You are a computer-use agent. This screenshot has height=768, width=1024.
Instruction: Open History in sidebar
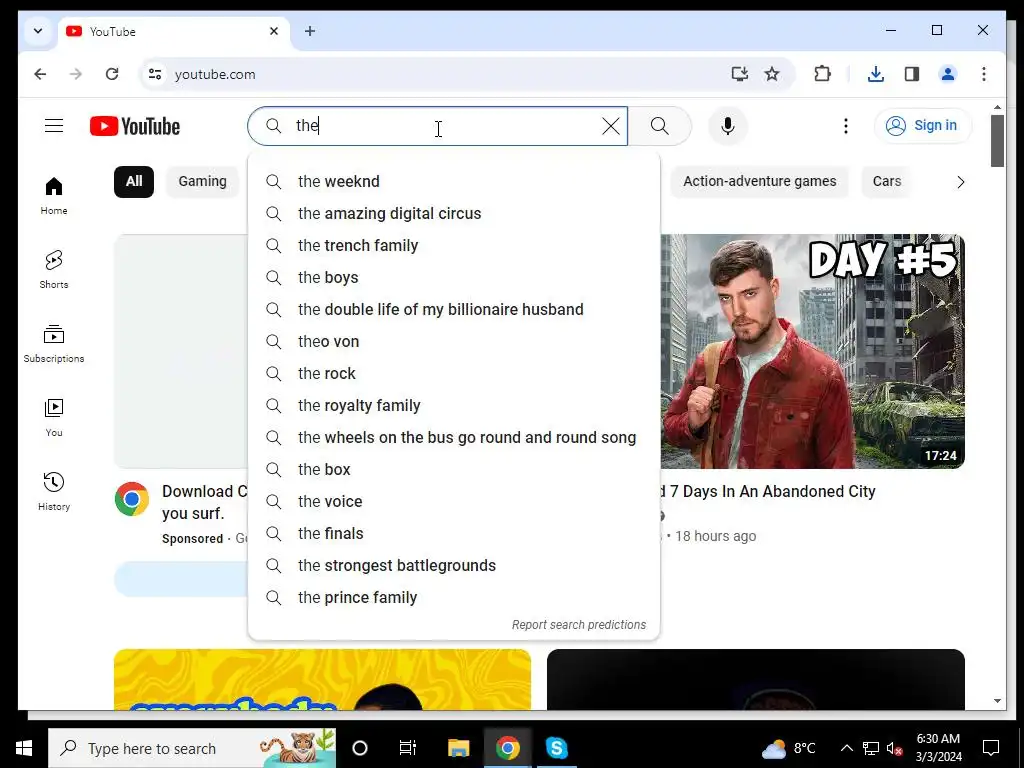click(x=54, y=491)
